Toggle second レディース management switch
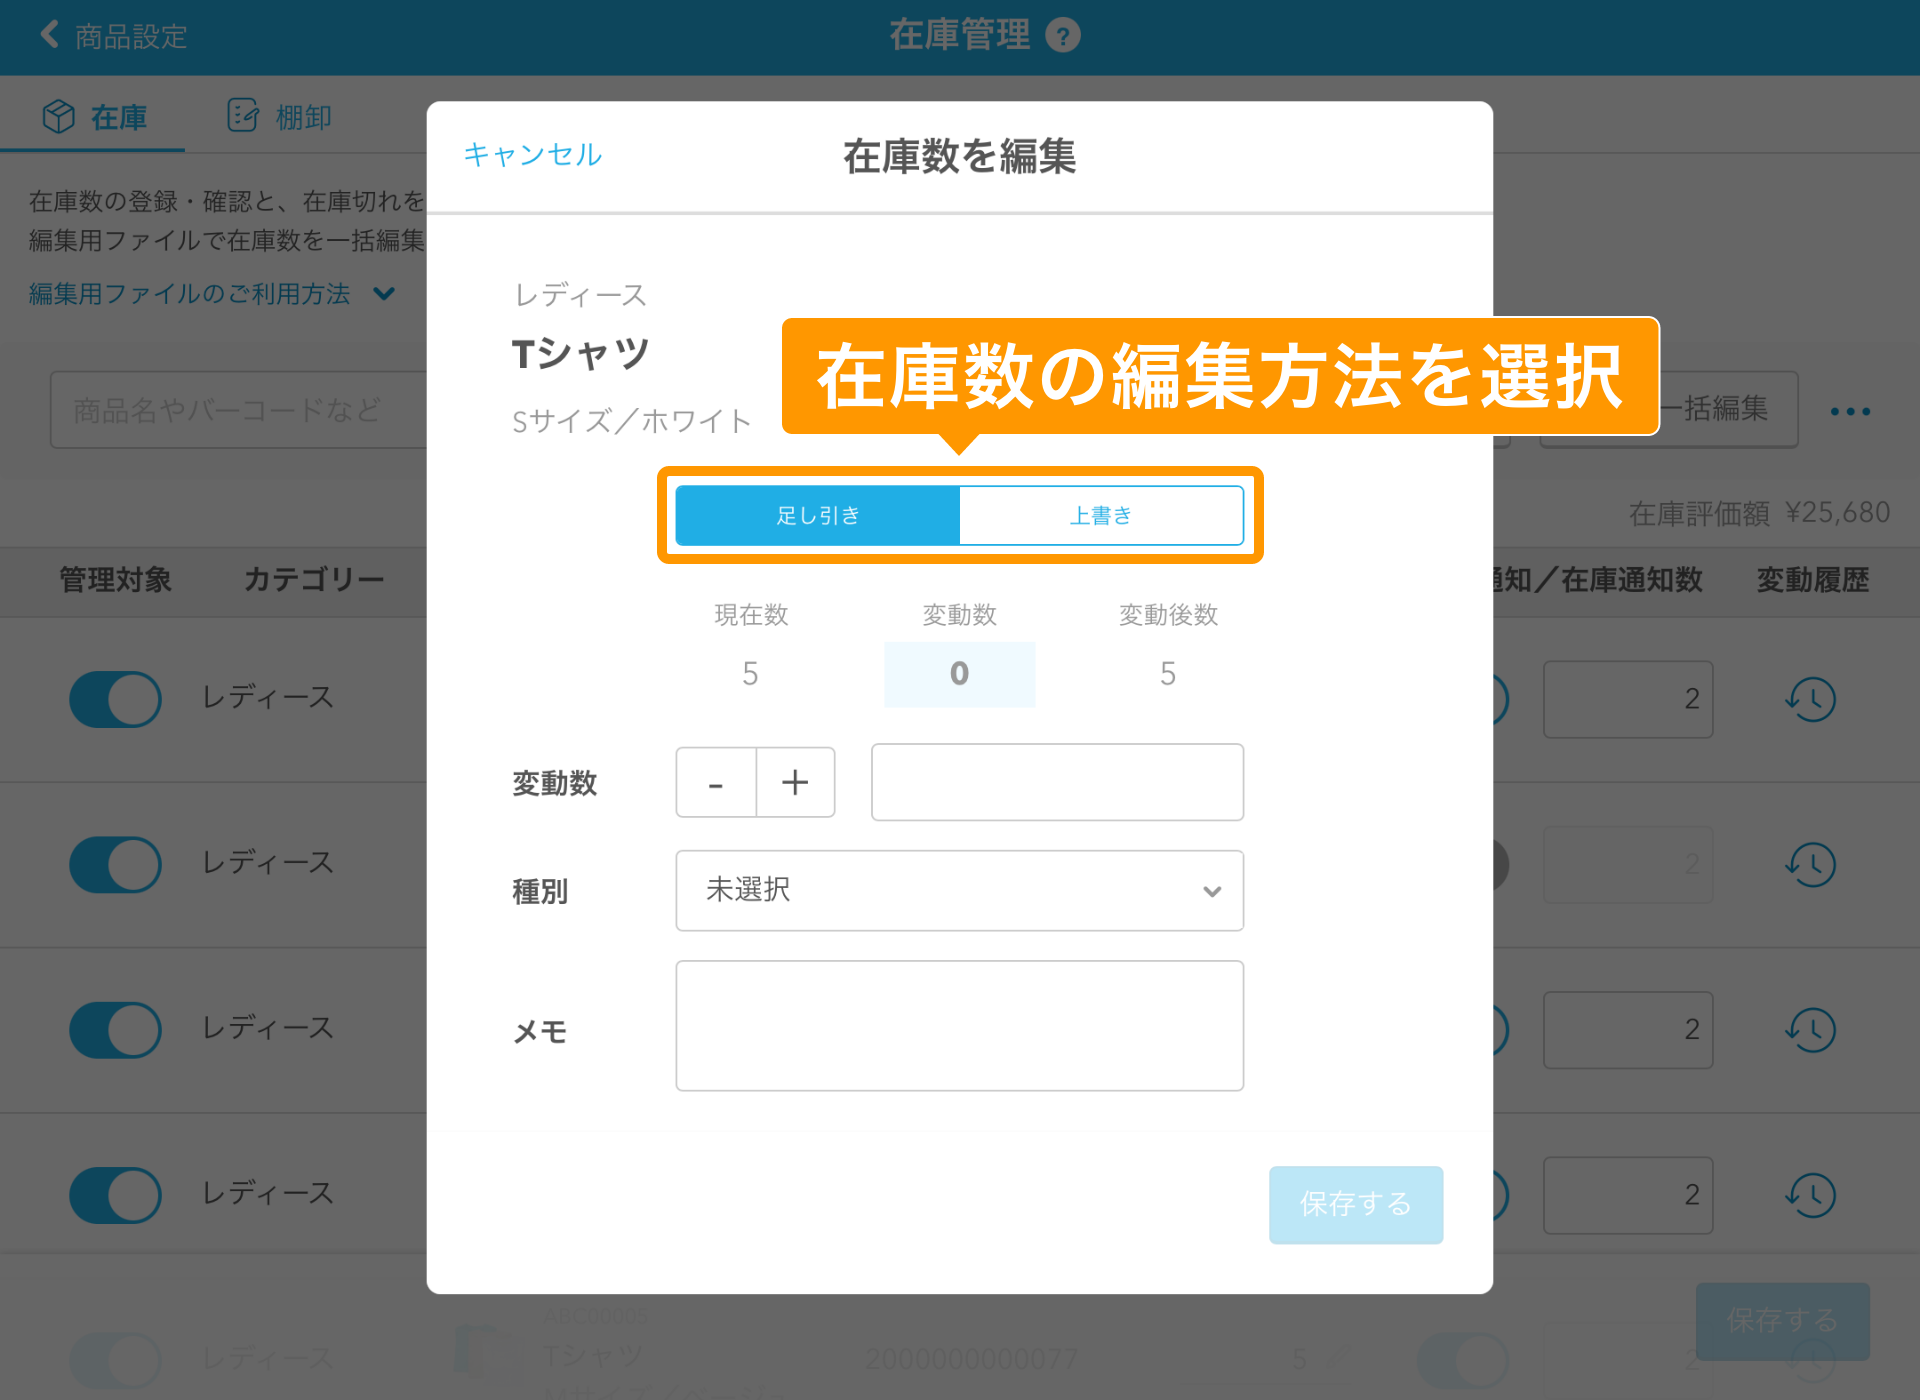The width and height of the screenshot is (1920, 1400). click(x=115, y=865)
